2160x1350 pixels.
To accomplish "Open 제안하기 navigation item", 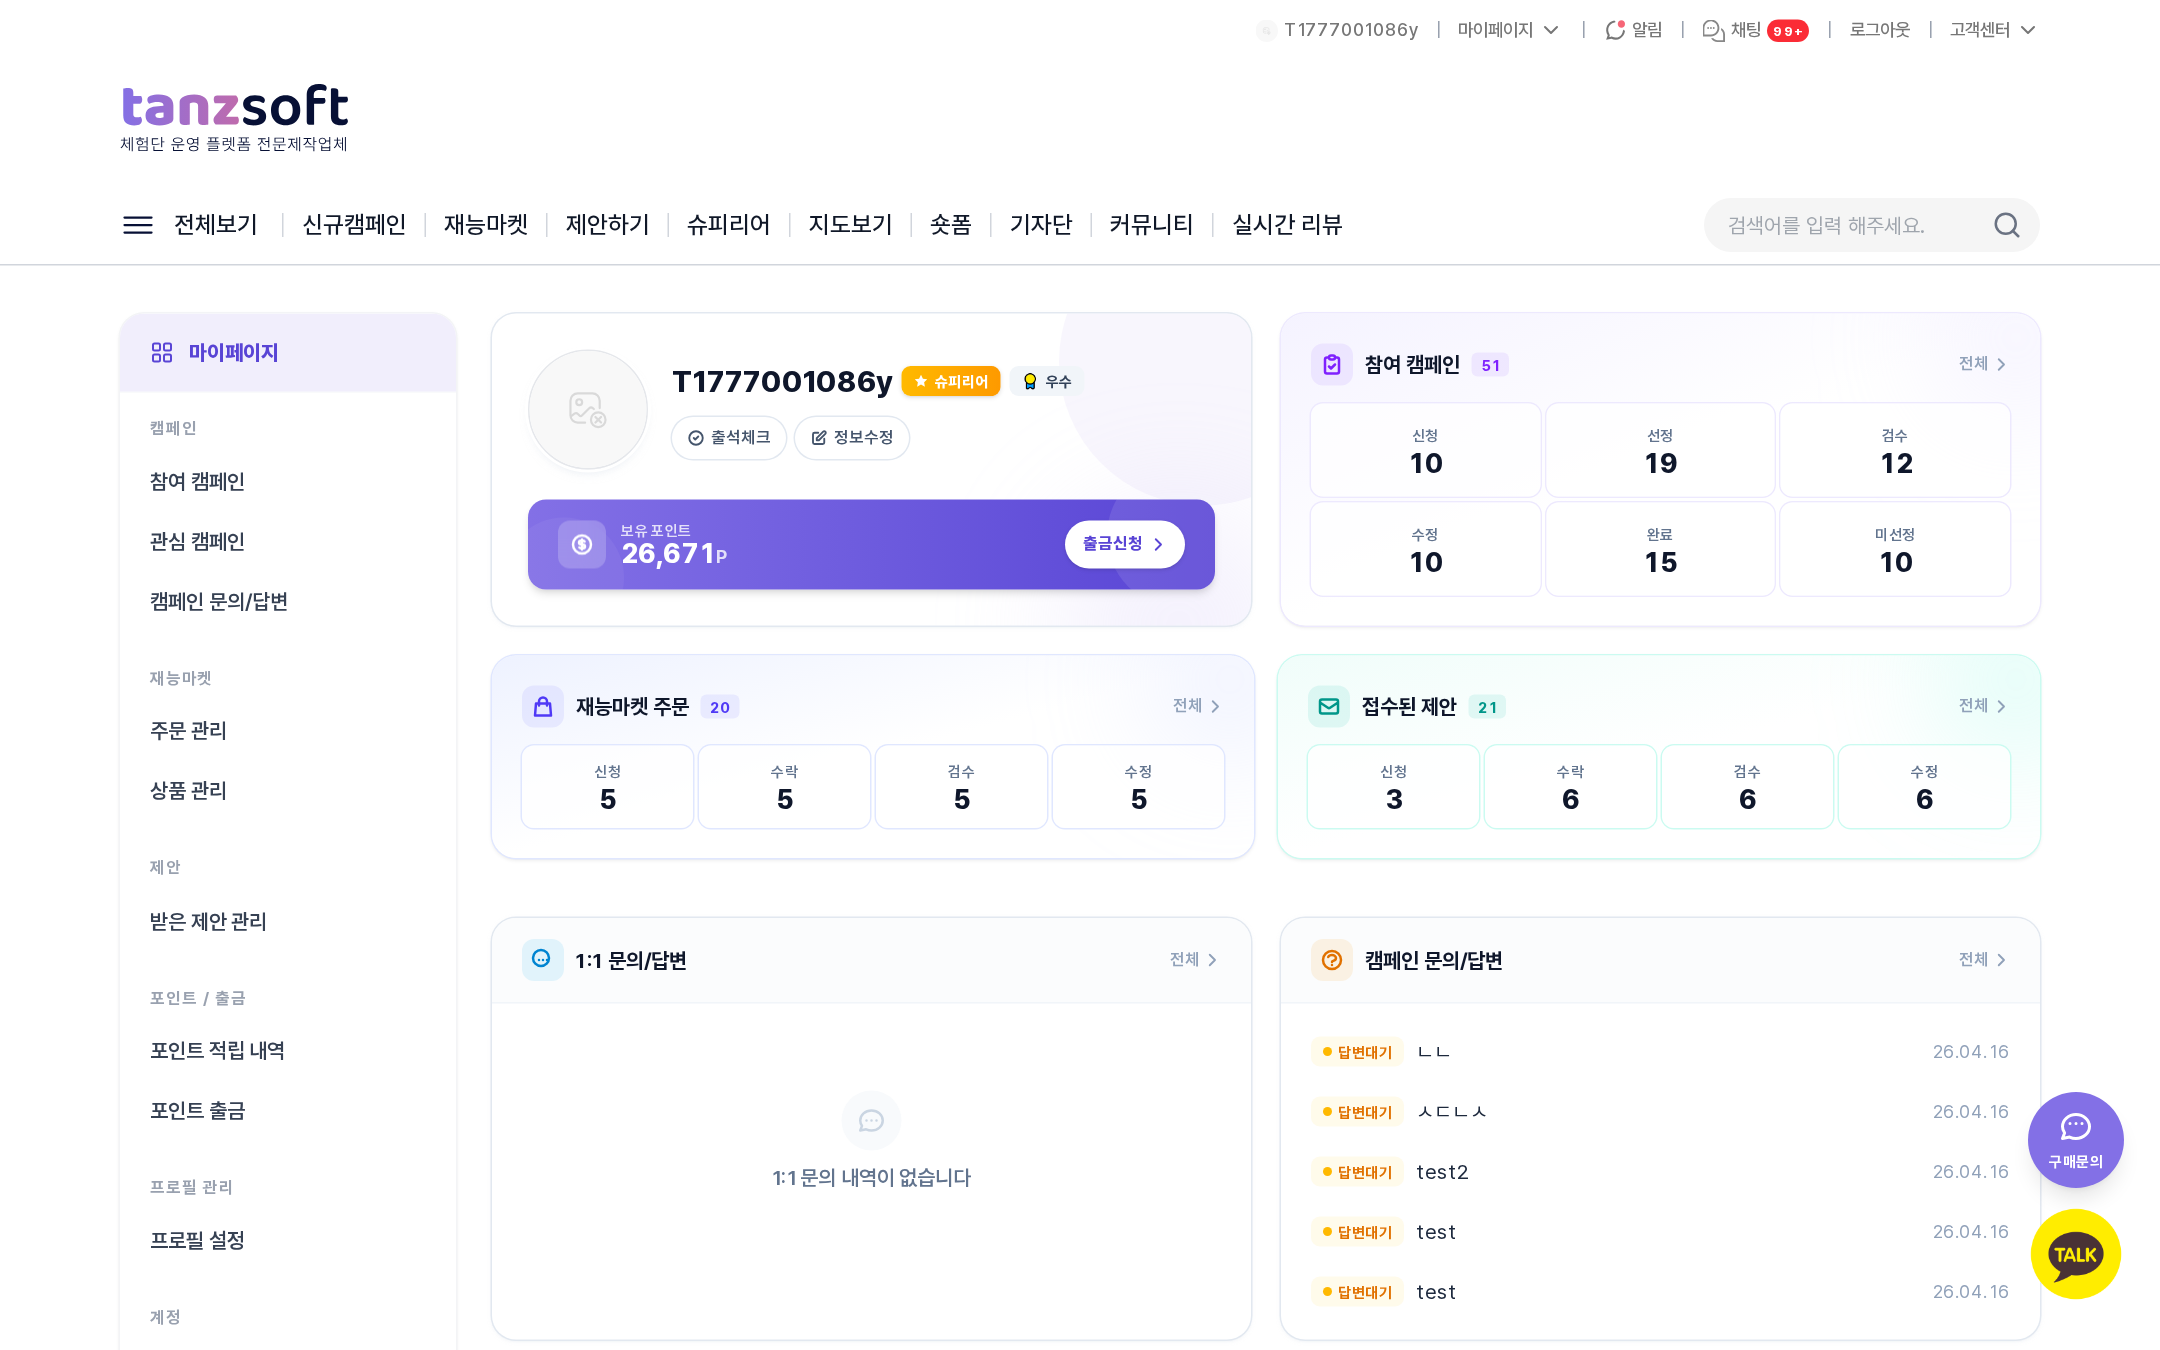I will (607, 225).
